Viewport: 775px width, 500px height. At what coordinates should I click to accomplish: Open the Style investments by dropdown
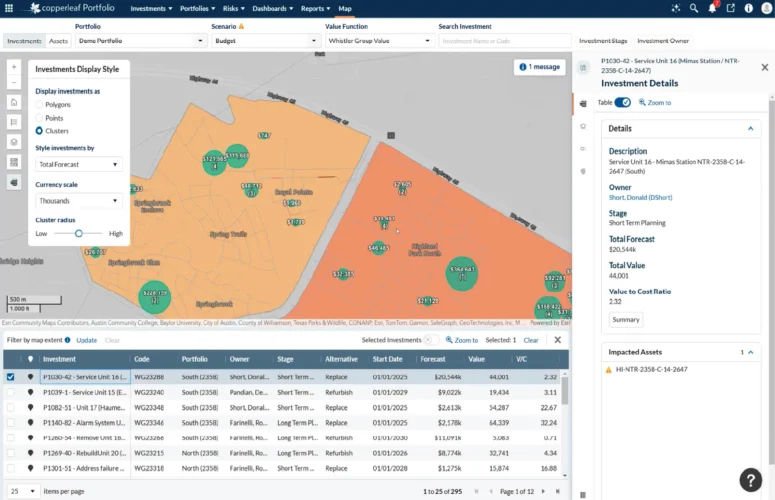(x=79, y=164)
